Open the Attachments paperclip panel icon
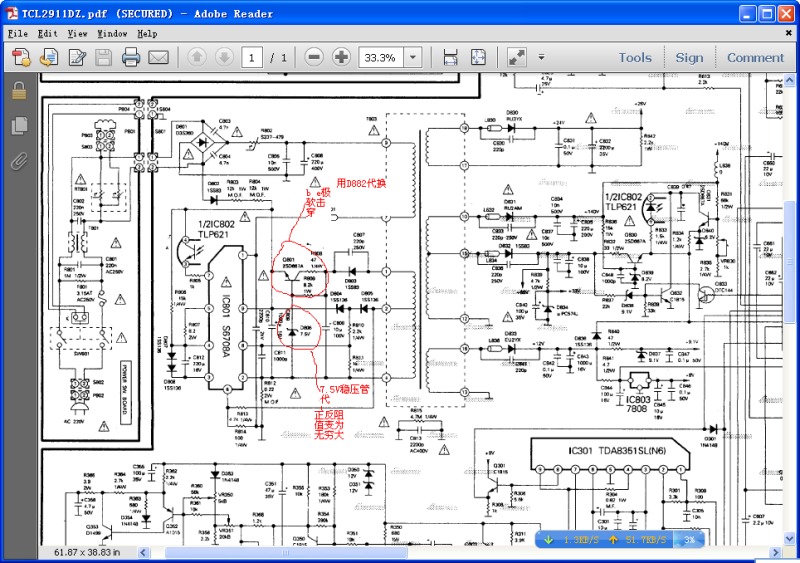Viewport: 800px width, 563px height. coord(19,161)
